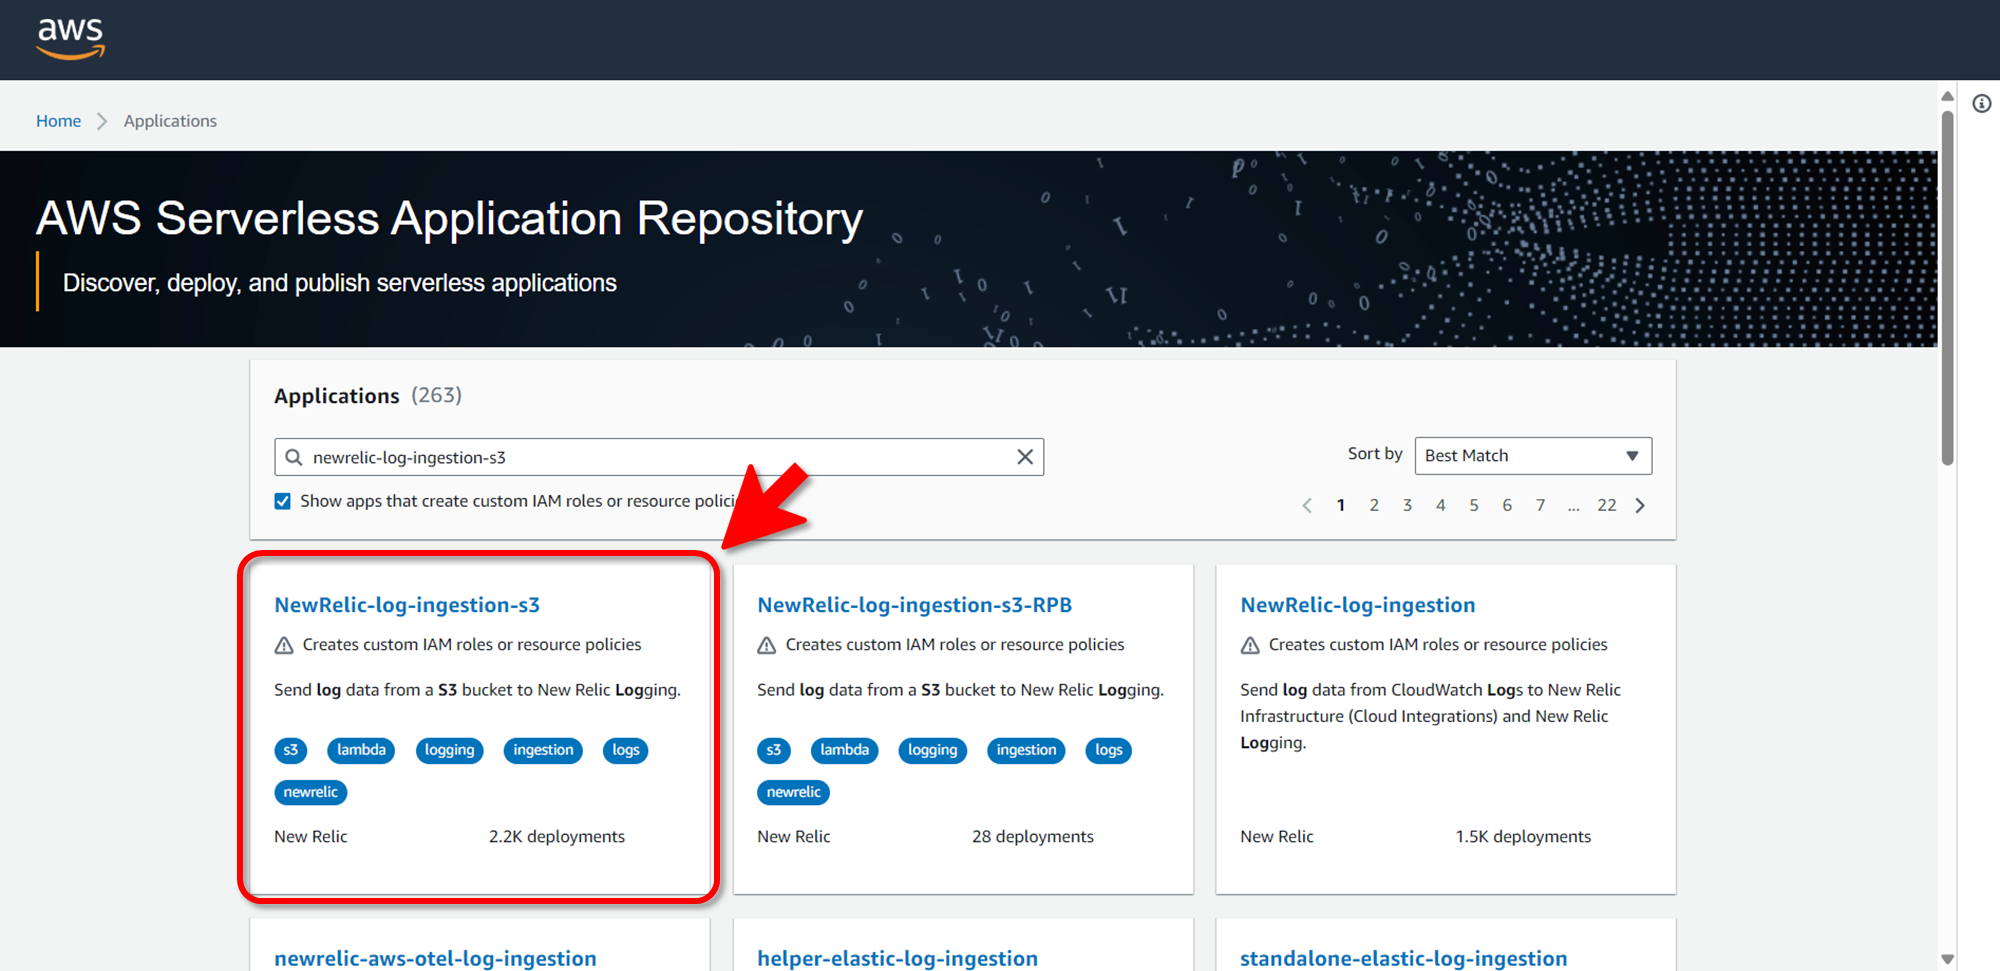Click lambda tag on NewRelic-log-ingestion-s3 card
Image resolution: width=2000 pixels, height=971 pixels.
[x=361, y=750]
